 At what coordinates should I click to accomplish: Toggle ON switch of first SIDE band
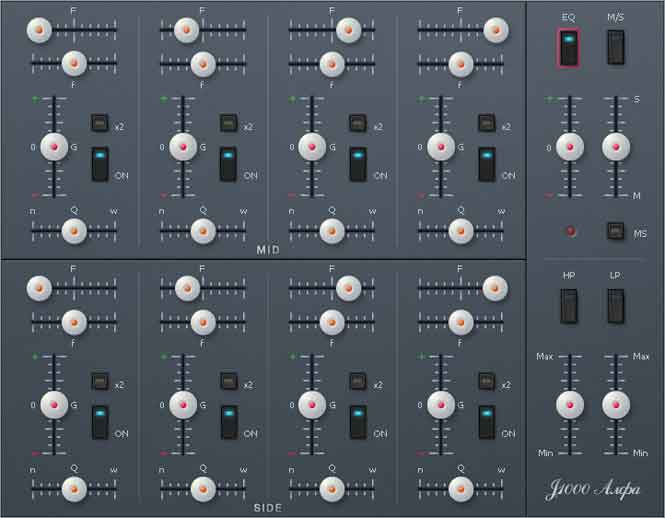[100, 423]
